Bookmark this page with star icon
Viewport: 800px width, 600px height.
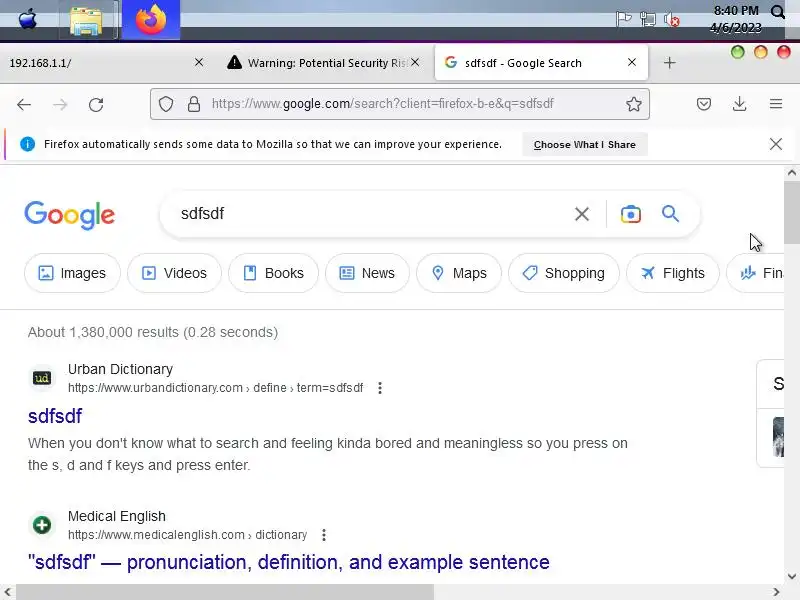[634, 104]
